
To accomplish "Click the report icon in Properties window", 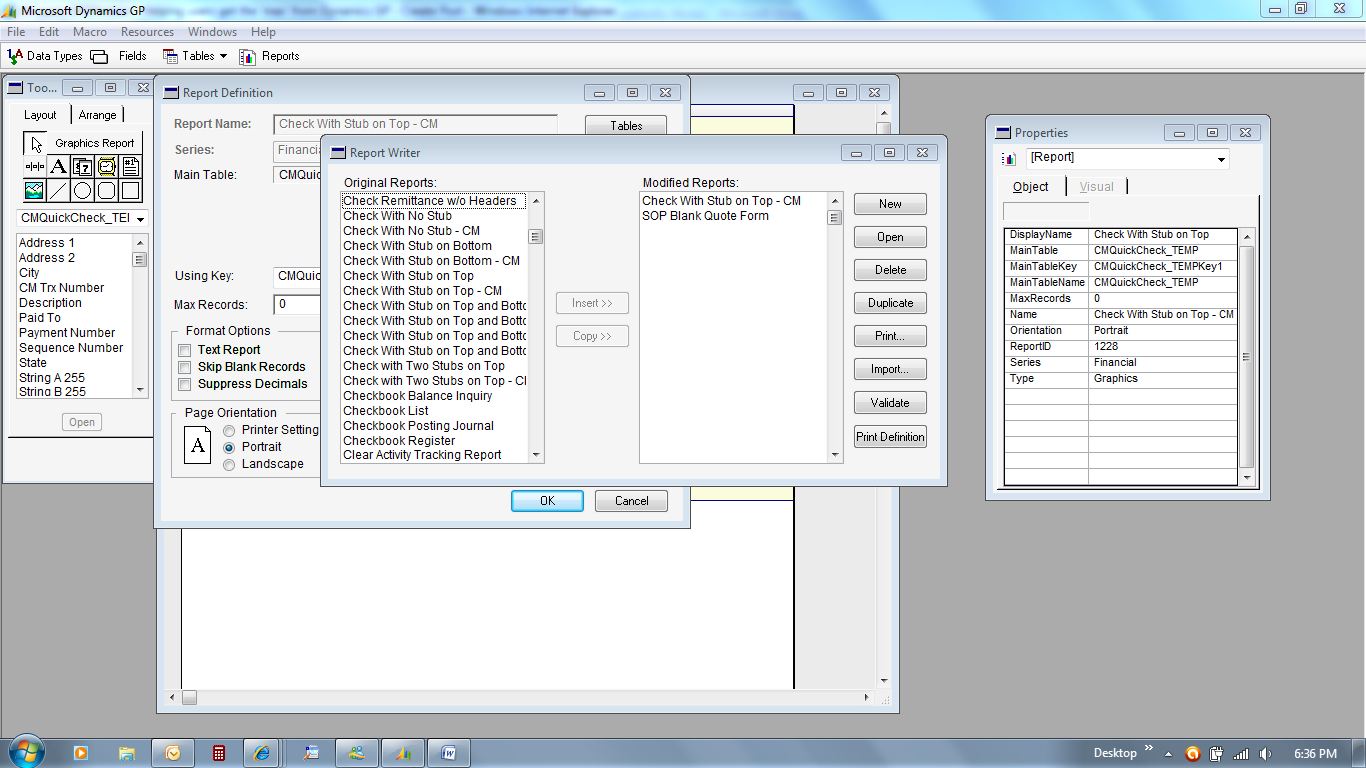I will click(x=1009, y=159).
